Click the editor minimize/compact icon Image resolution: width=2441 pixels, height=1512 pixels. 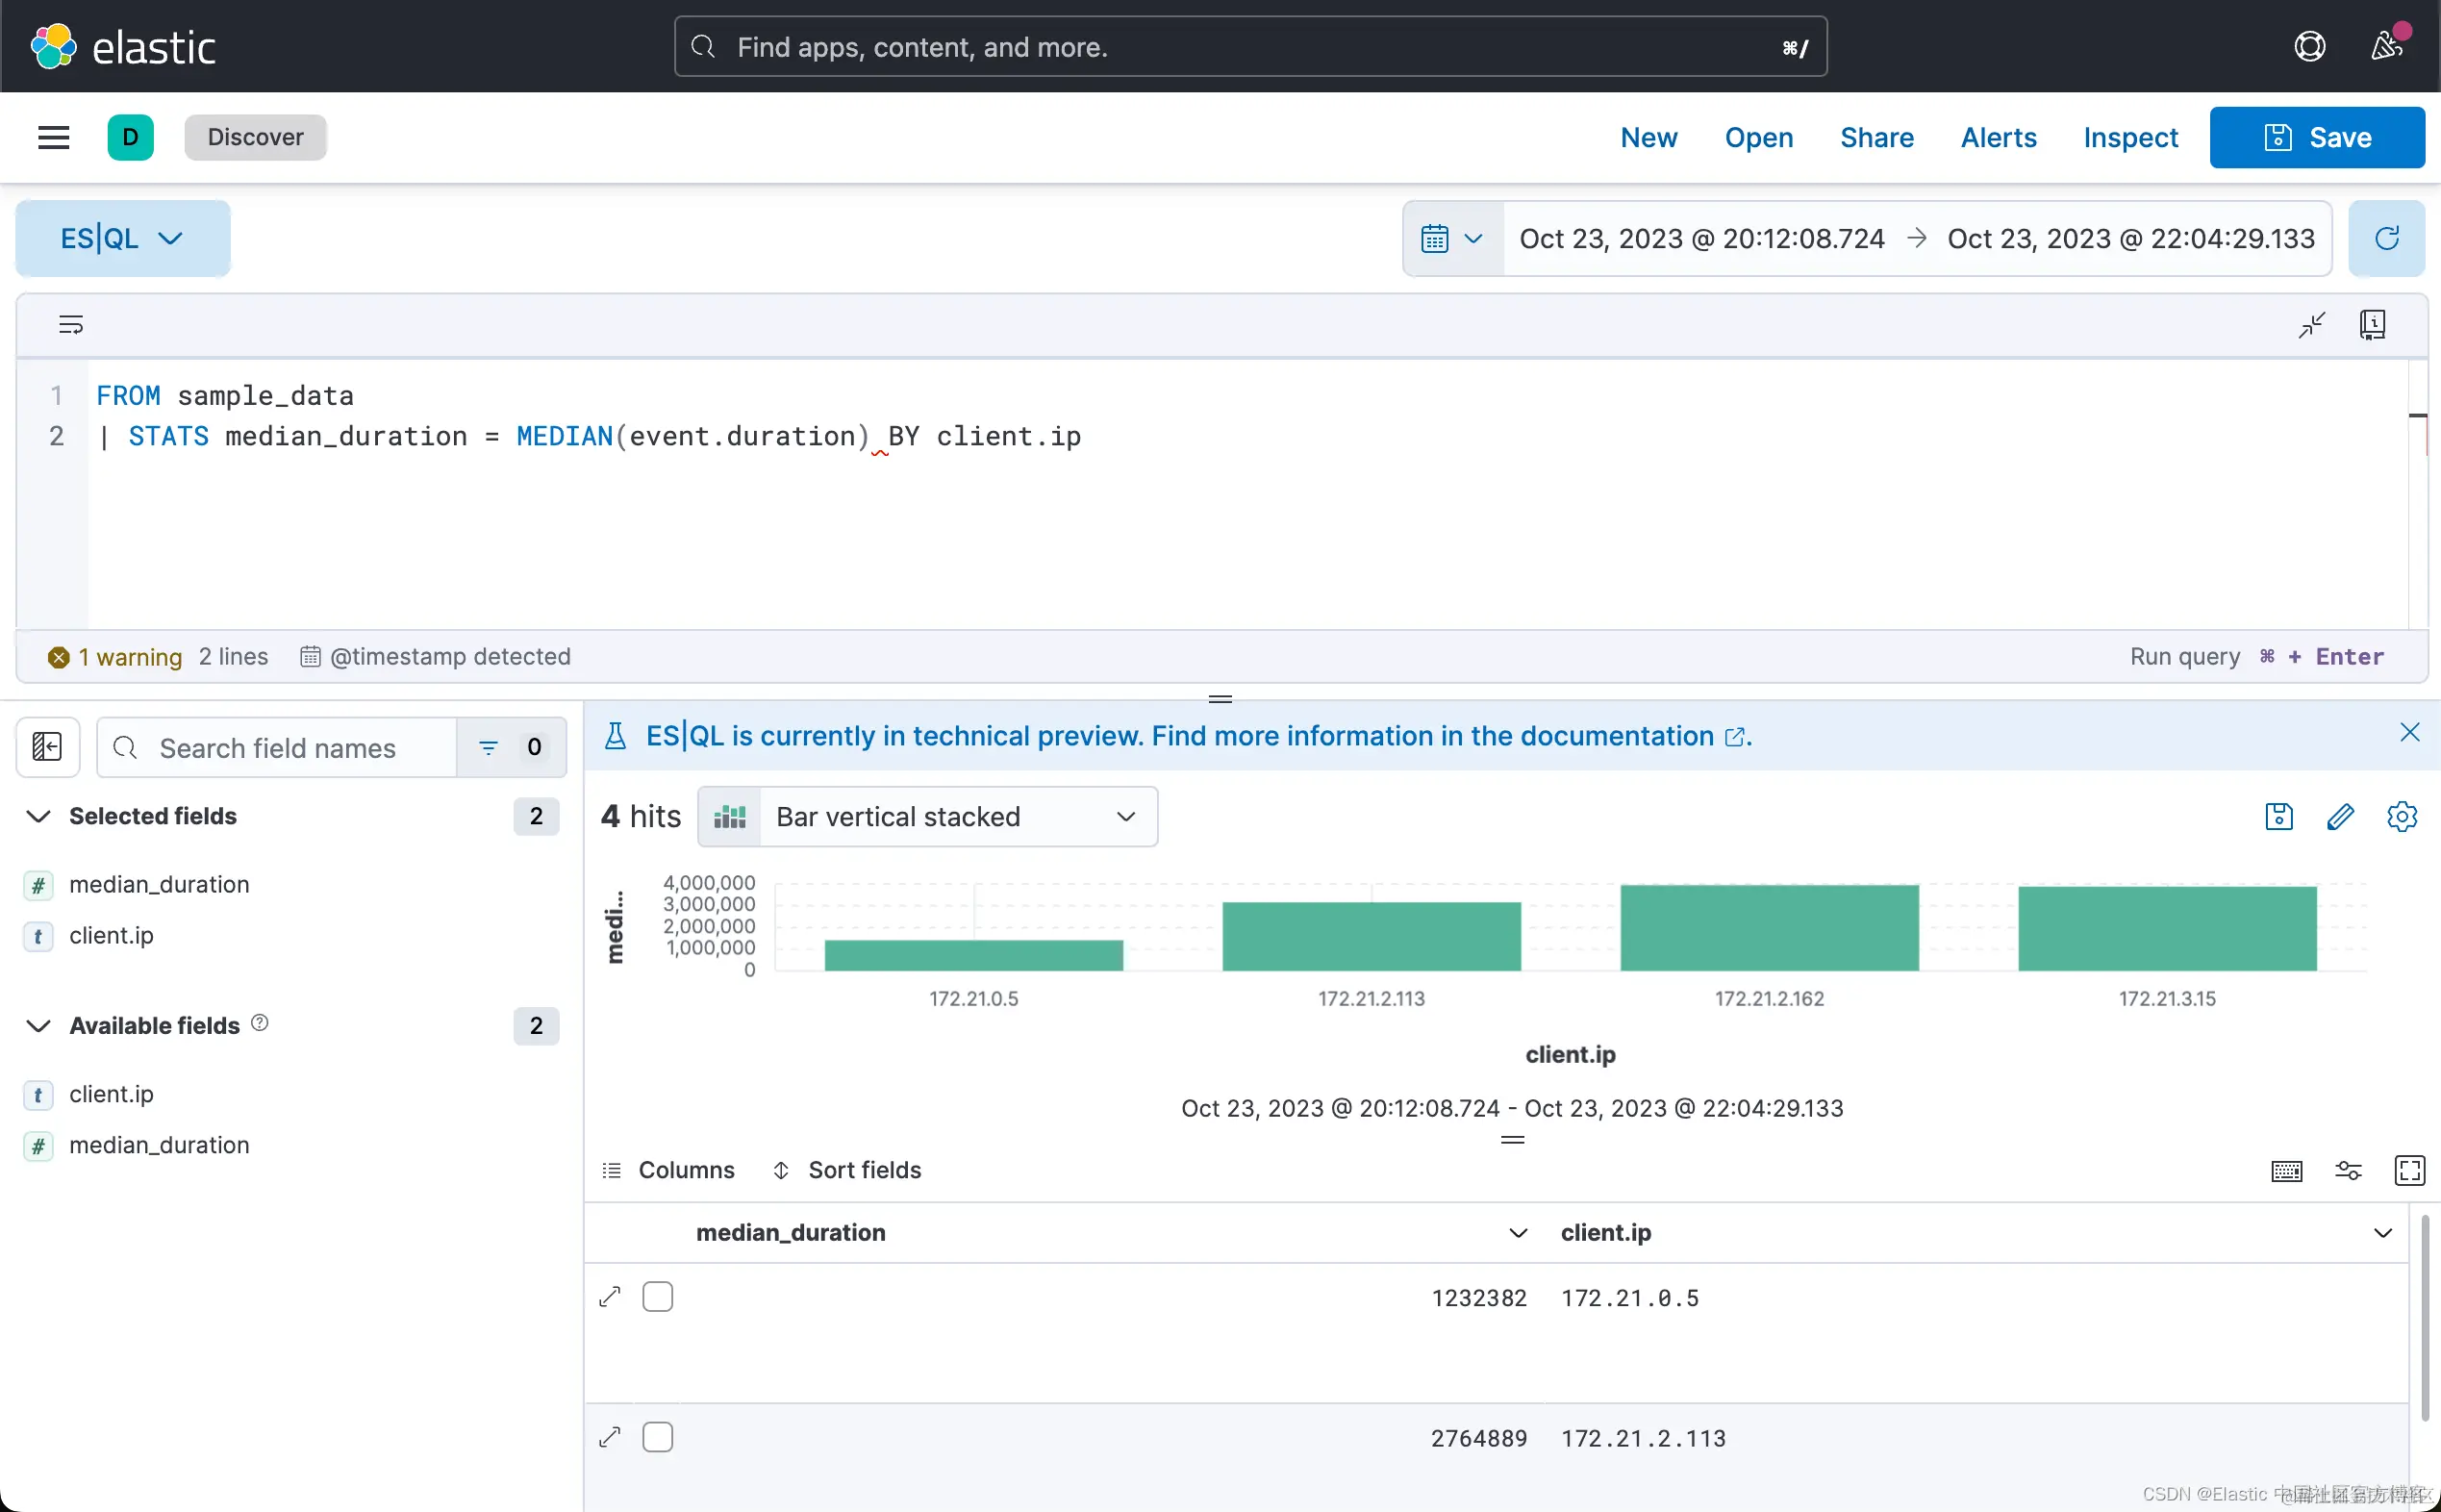coord(2311,325)
